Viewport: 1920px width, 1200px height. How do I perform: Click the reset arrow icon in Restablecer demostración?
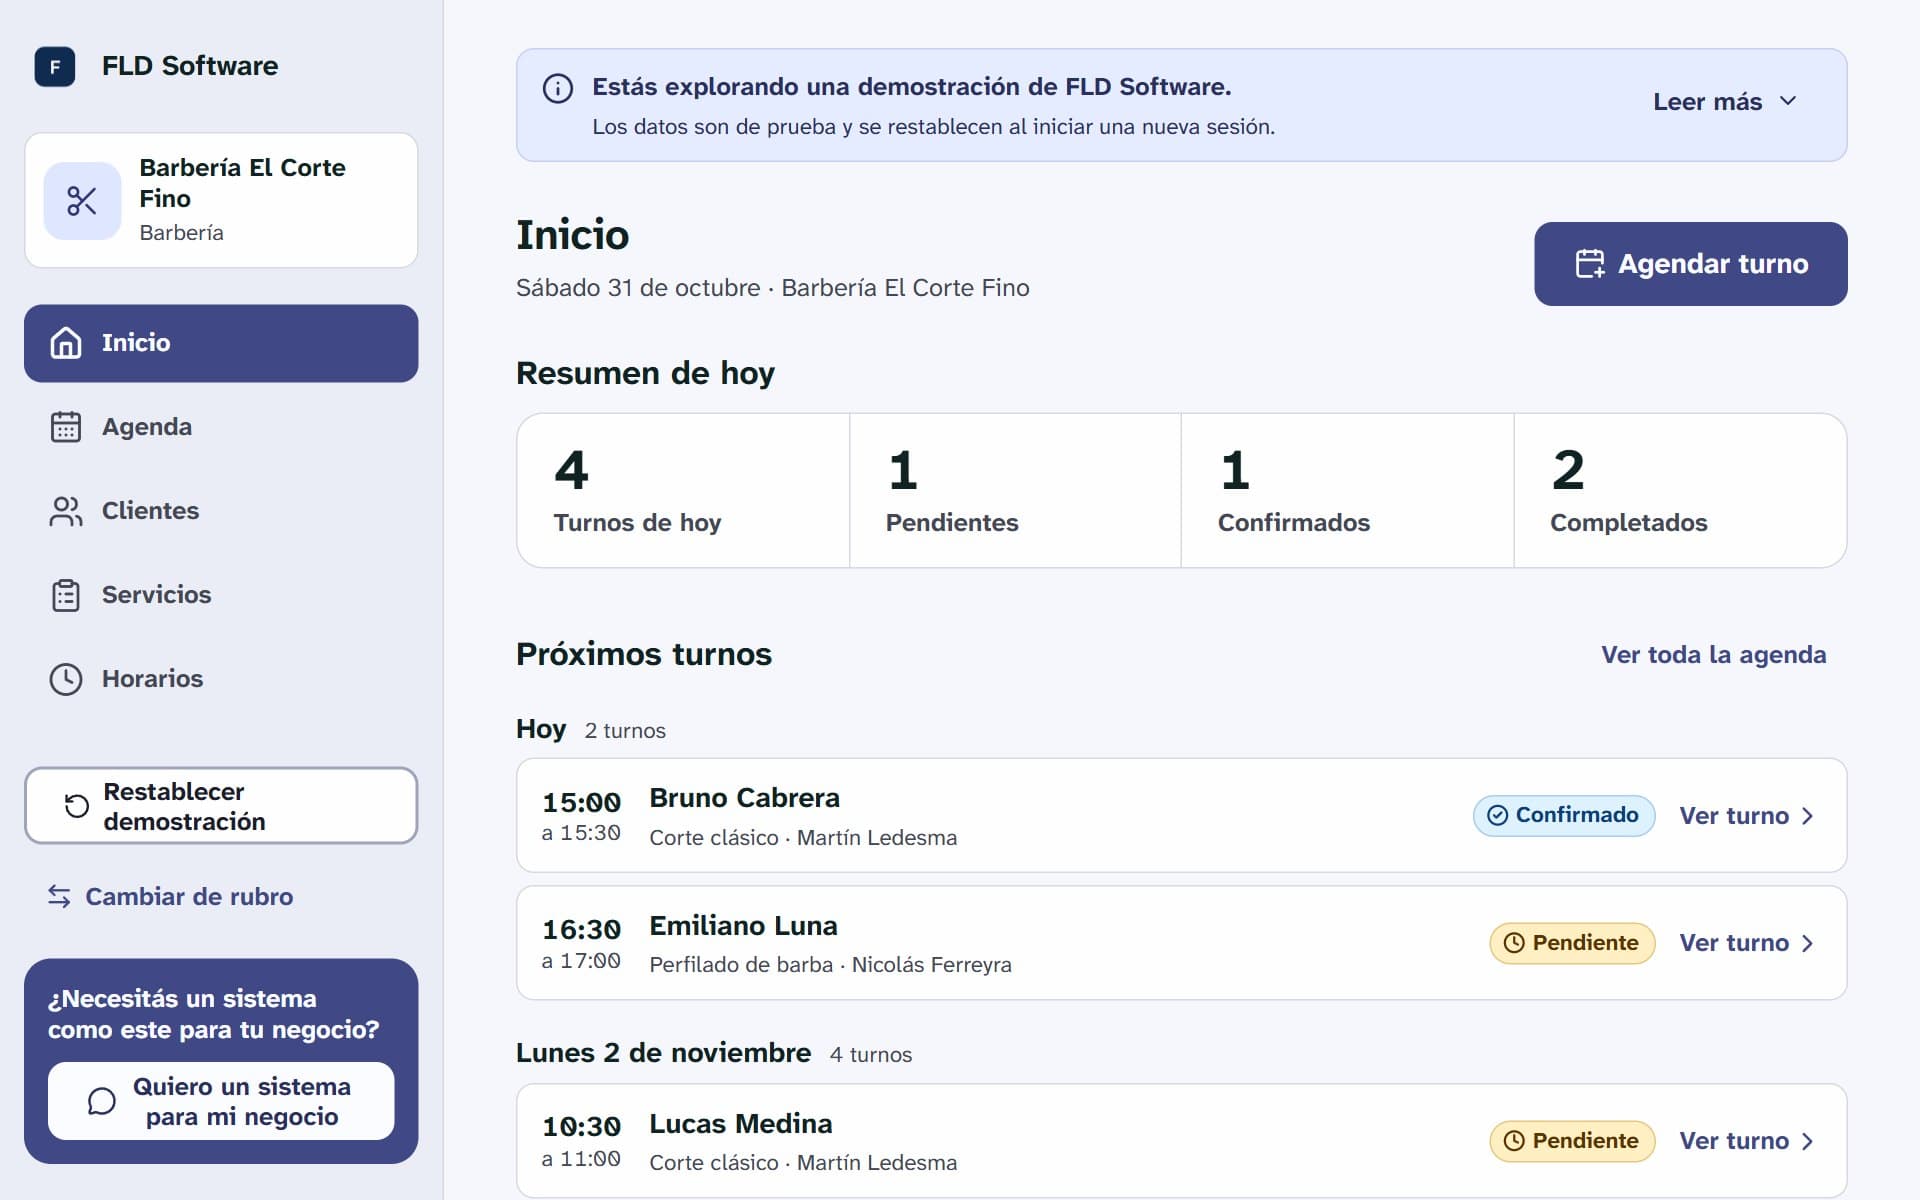[76, 806]
